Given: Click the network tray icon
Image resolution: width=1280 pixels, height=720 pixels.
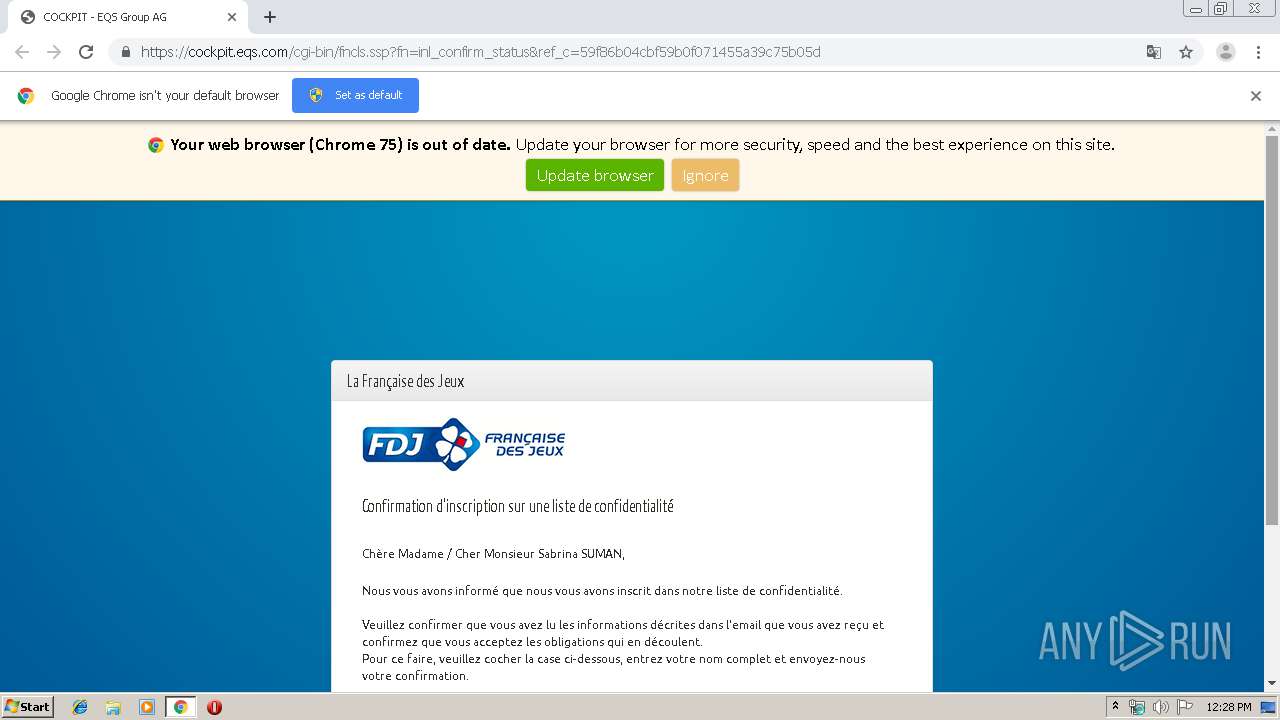Looking at the screenshot, I should click(x=1137, y=707).
